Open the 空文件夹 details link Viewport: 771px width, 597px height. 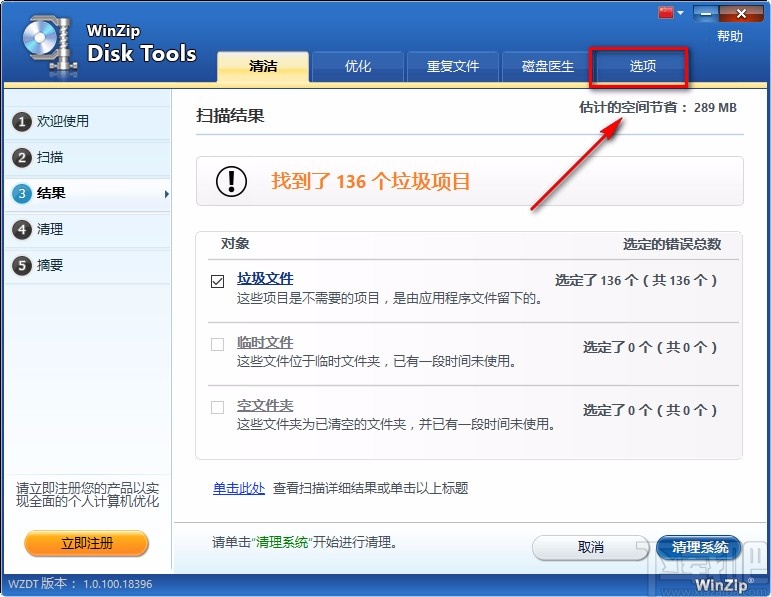(x=265, y=405)
